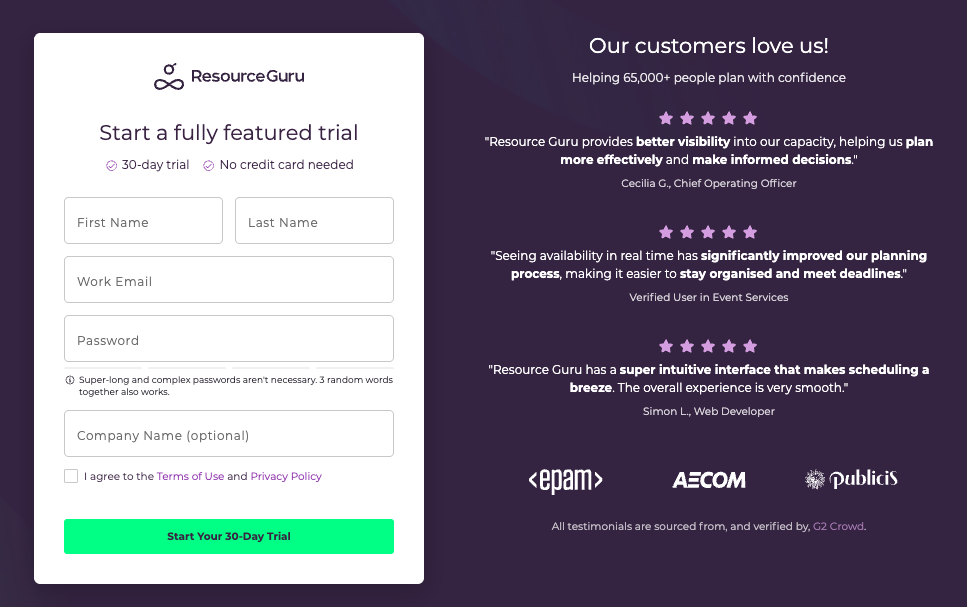
Task: Click the Company Name (optional) field
Action: pos(229,434)
